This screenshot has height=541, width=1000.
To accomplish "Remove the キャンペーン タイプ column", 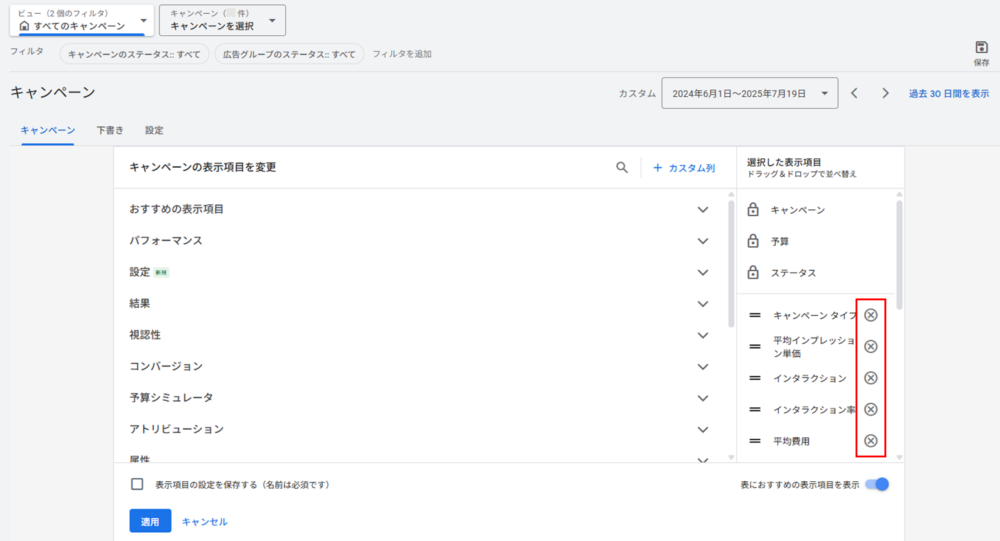I will [x=870, y=315].
